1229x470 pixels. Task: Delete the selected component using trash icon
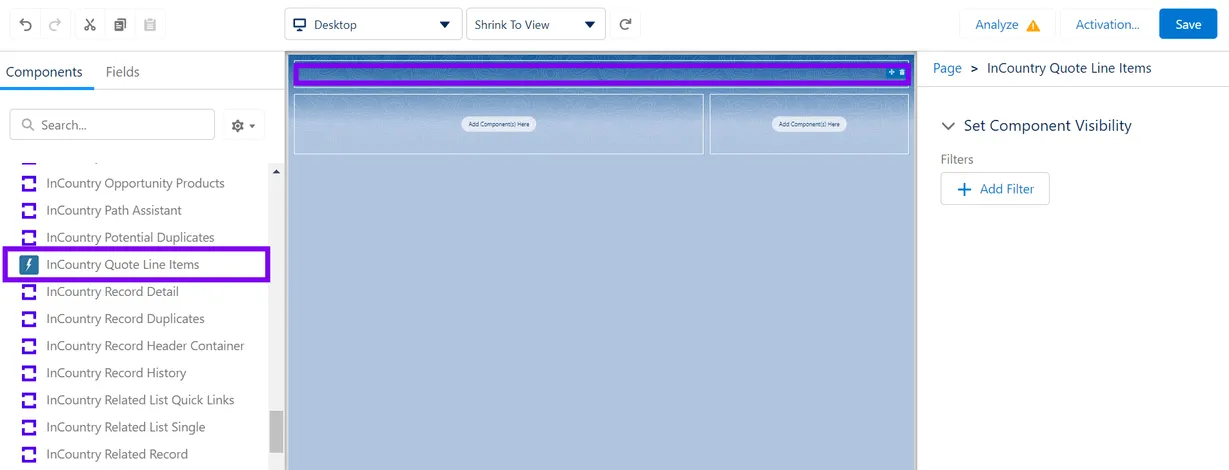tap(902, 72)
